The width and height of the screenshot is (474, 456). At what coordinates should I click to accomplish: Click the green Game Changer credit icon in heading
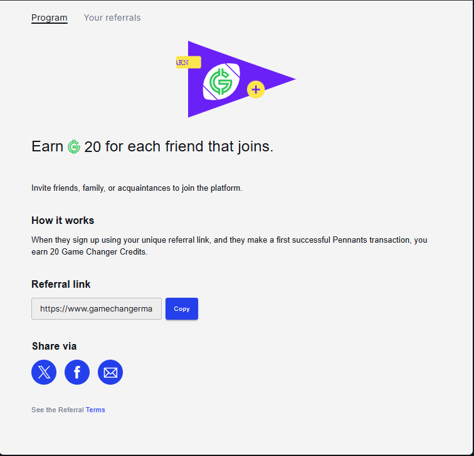click(74, 147)
